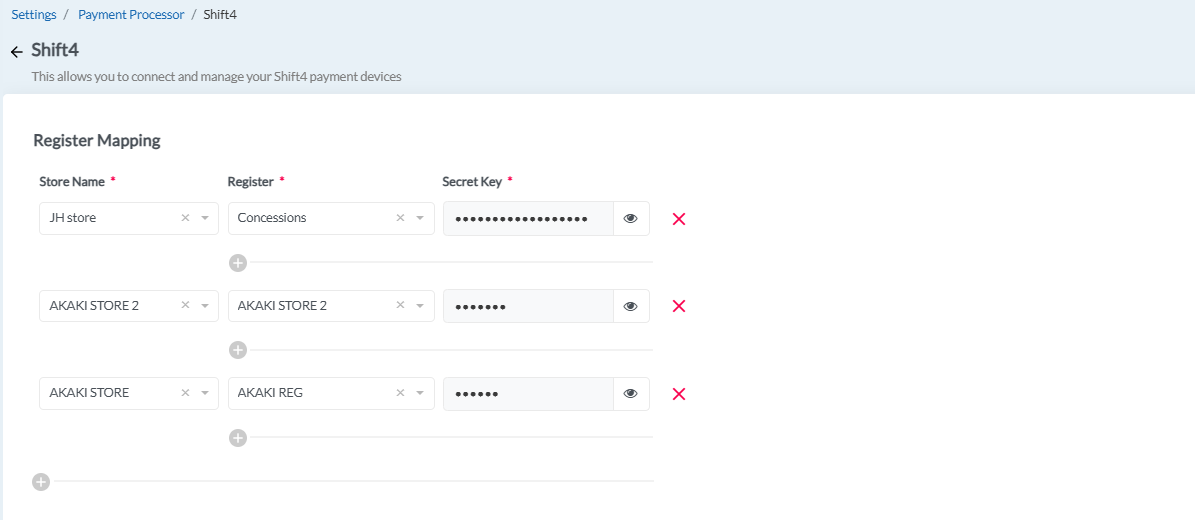The image size is (1195, 520).
Task: Clear the Concessions register selection
Action: 400,218
